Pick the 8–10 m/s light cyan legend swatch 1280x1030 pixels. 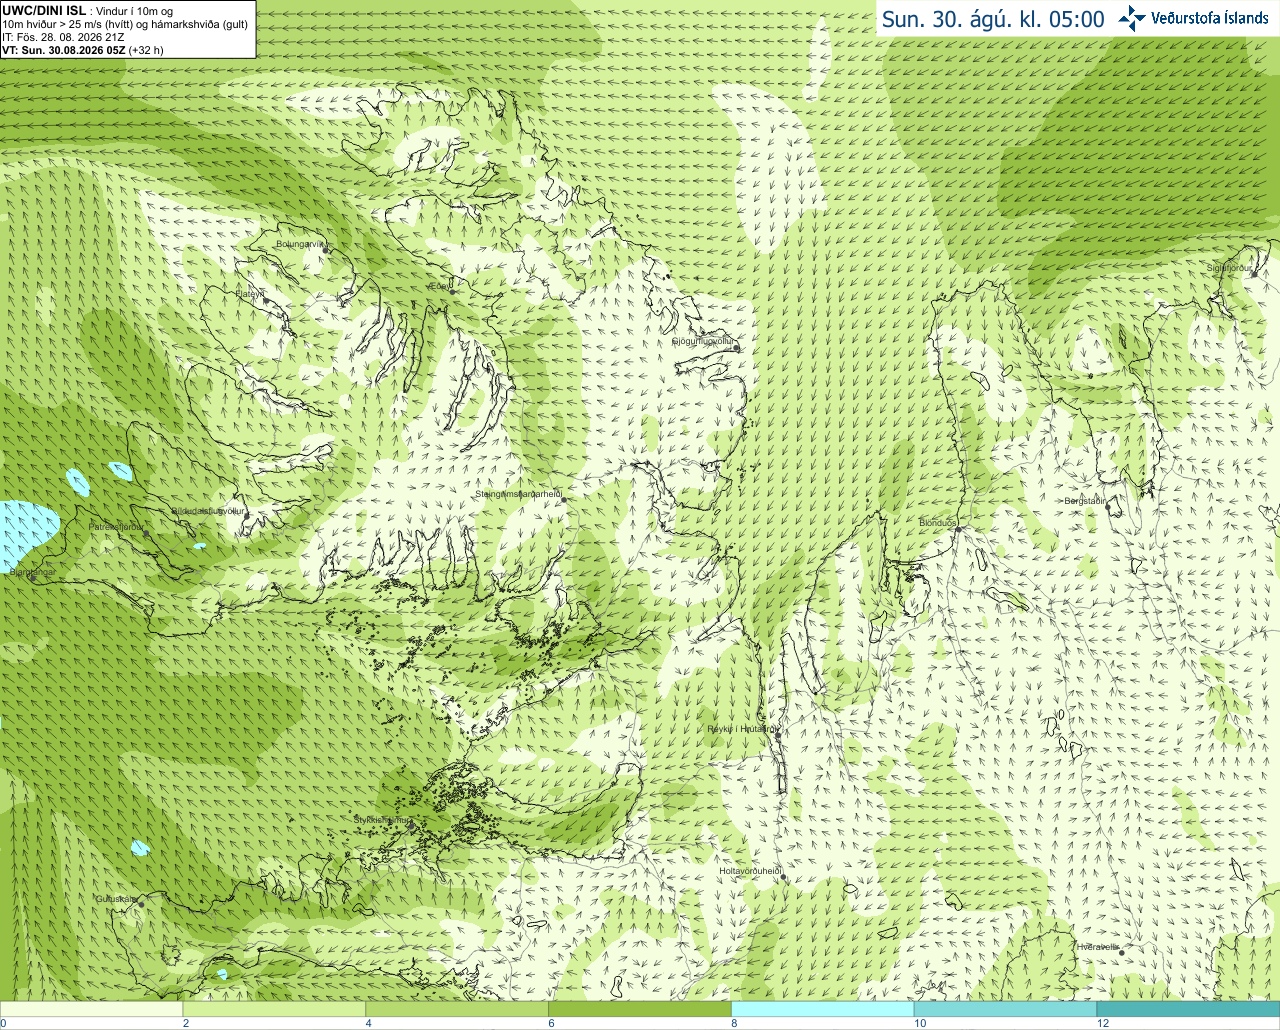pyautogui.click(x=822, y=1009)
